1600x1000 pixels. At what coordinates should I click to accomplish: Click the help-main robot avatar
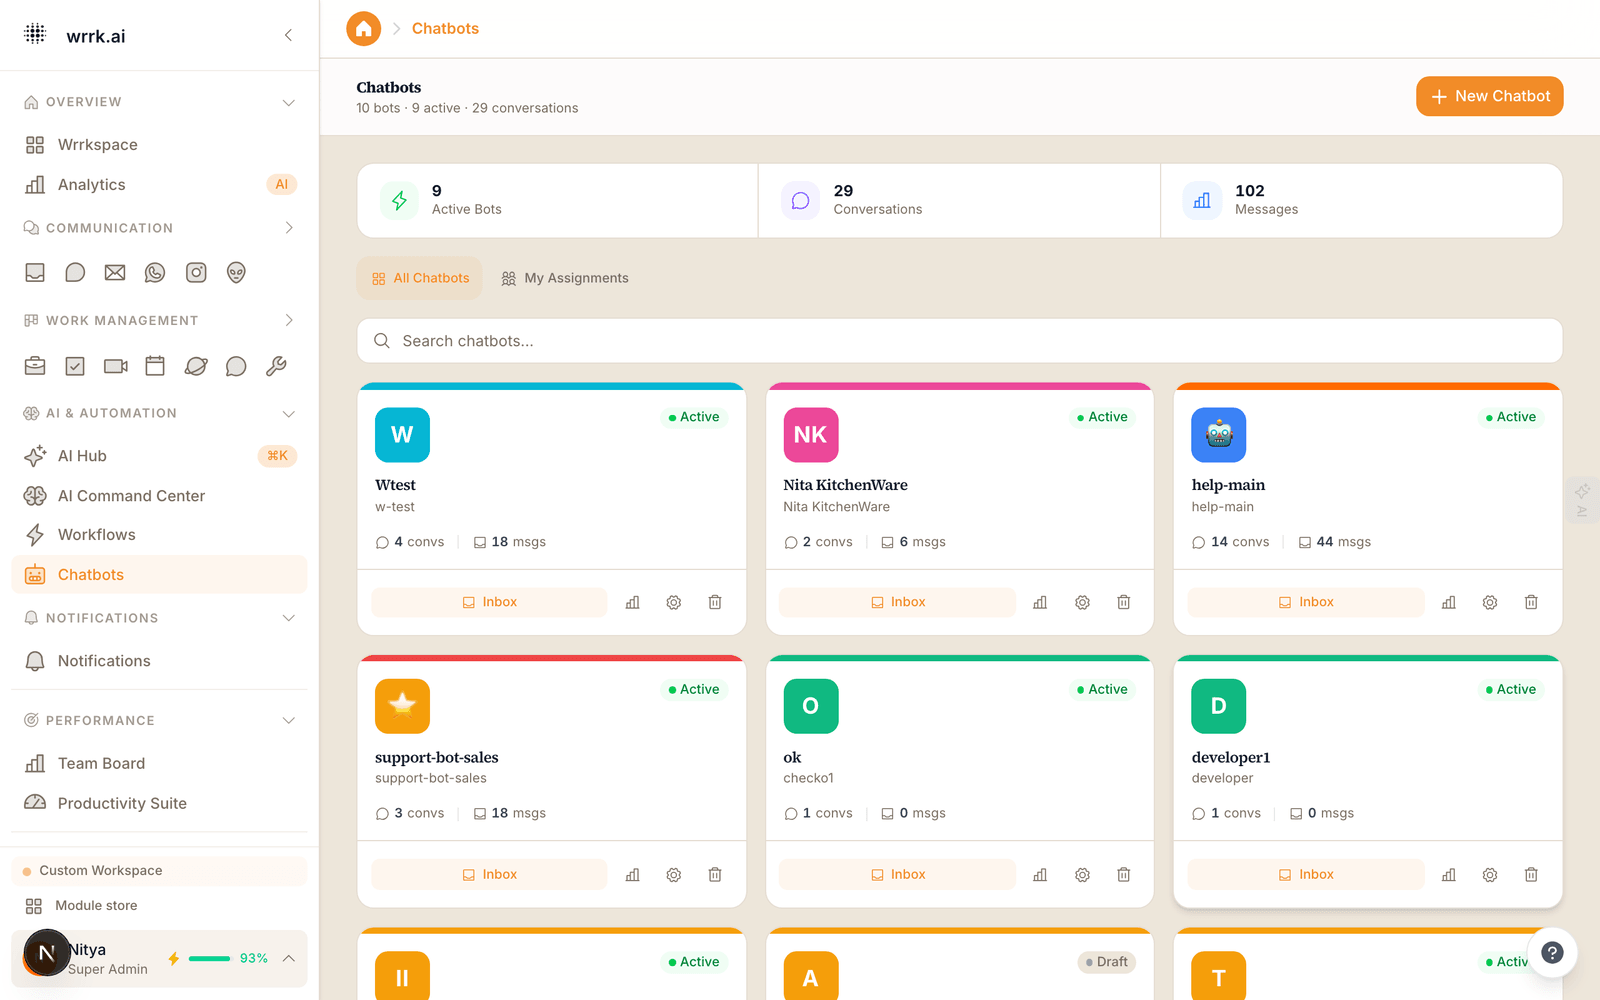[x=1219, y=435]
